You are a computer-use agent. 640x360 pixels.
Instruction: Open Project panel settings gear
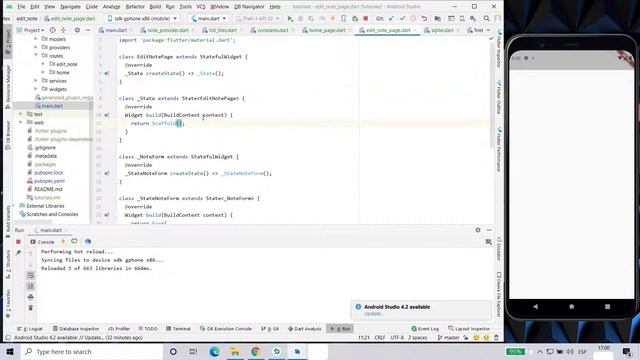click(x=77, y=30)
